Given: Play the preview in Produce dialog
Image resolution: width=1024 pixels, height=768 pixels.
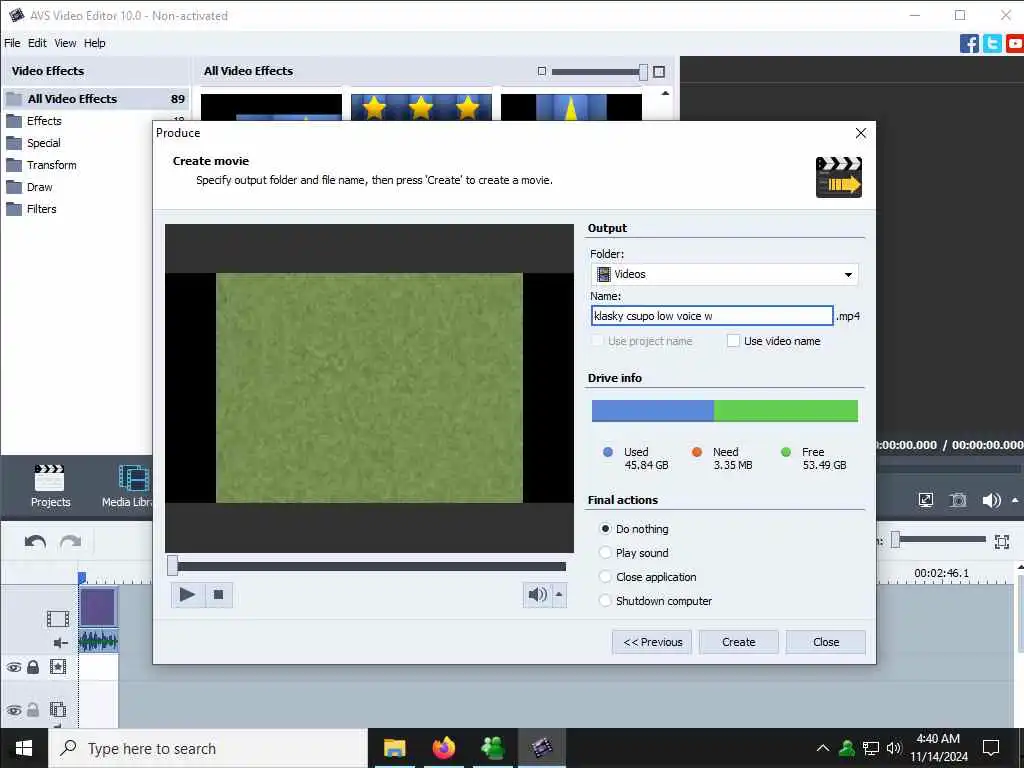Looking at the screenshot, I should point(187,594).
